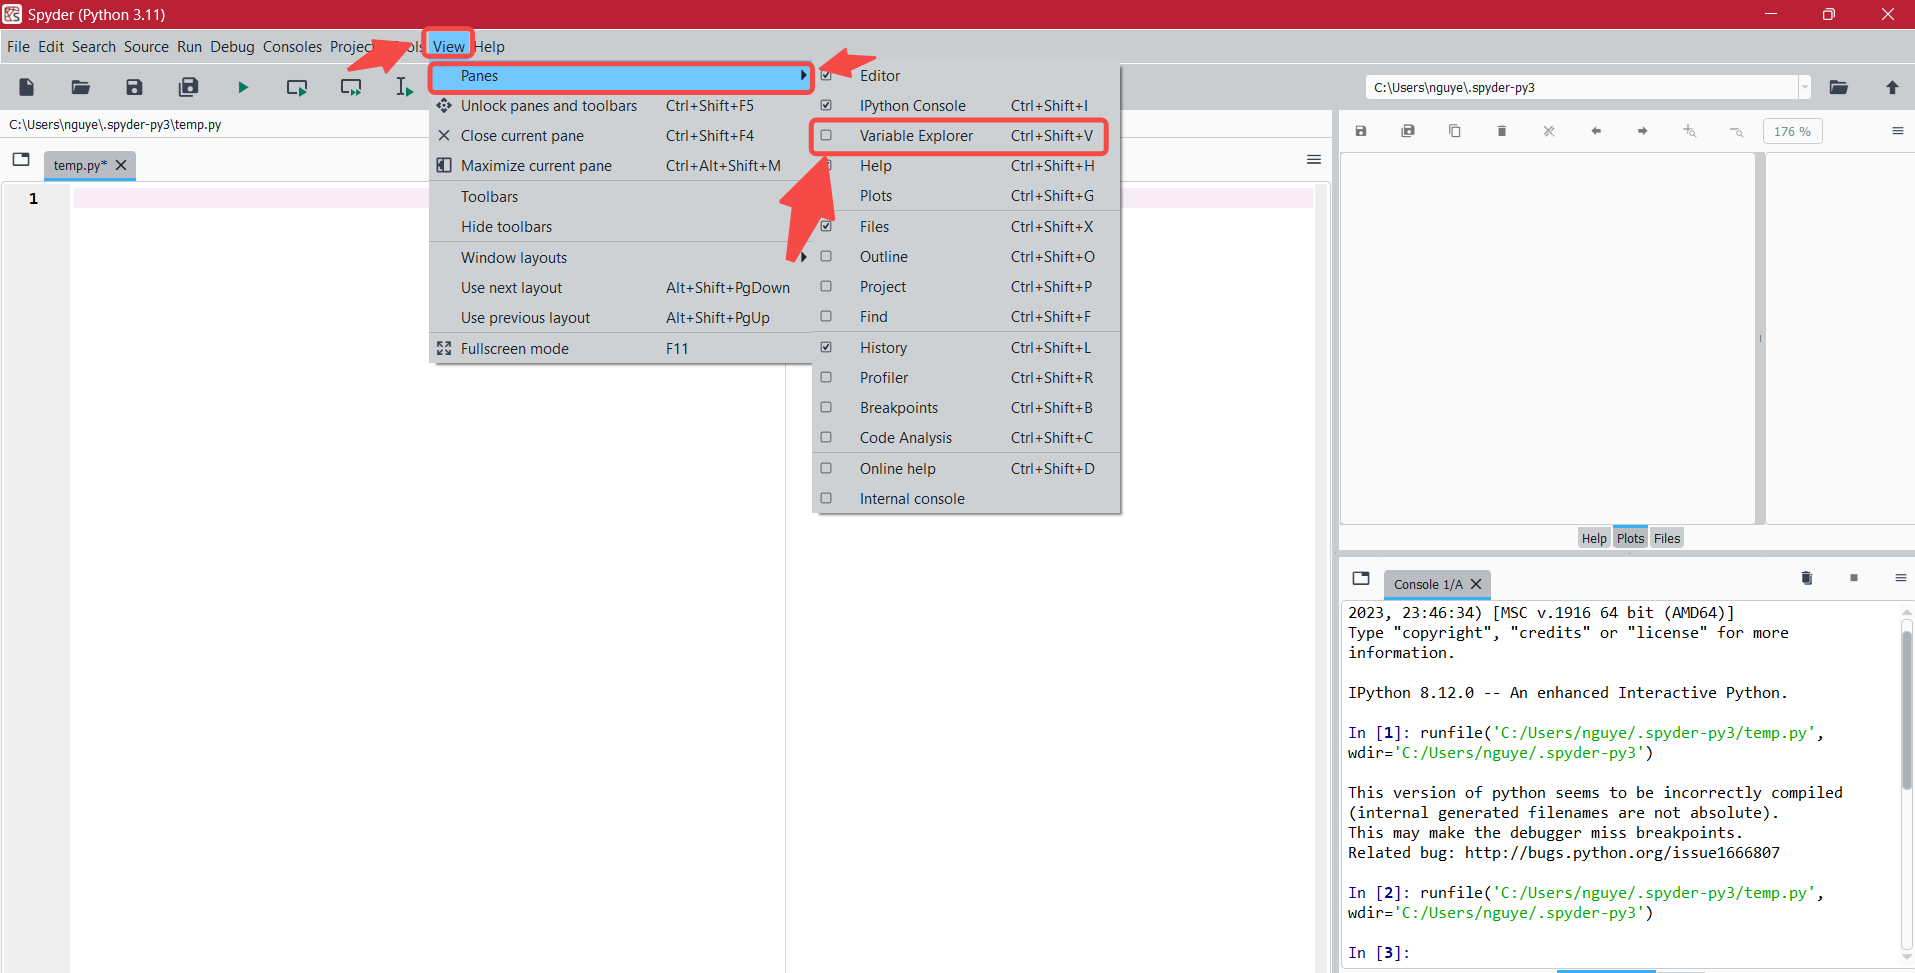
Task: Create a new file from the toolbar
Action: point(27,87)
